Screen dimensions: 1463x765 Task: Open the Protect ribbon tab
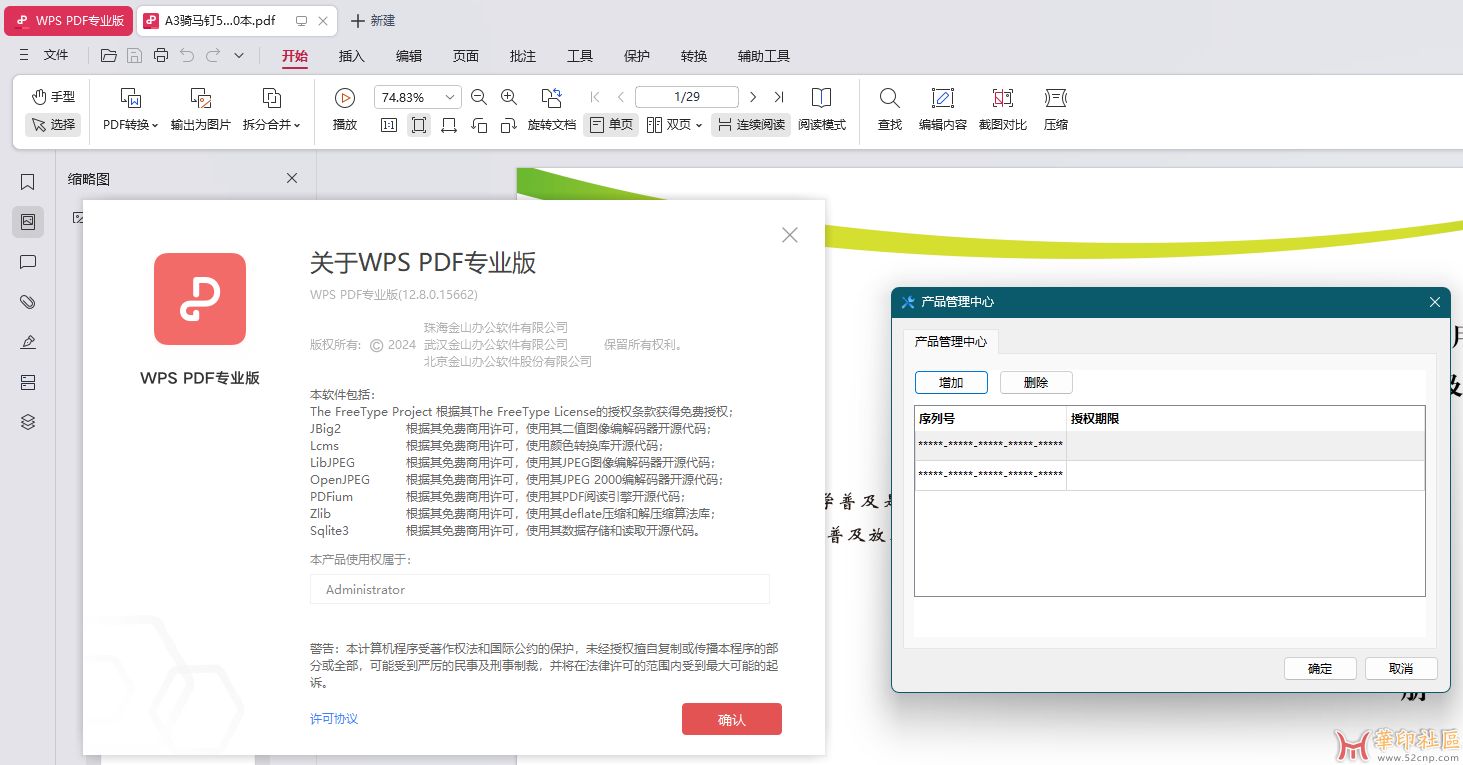[637, 56]
